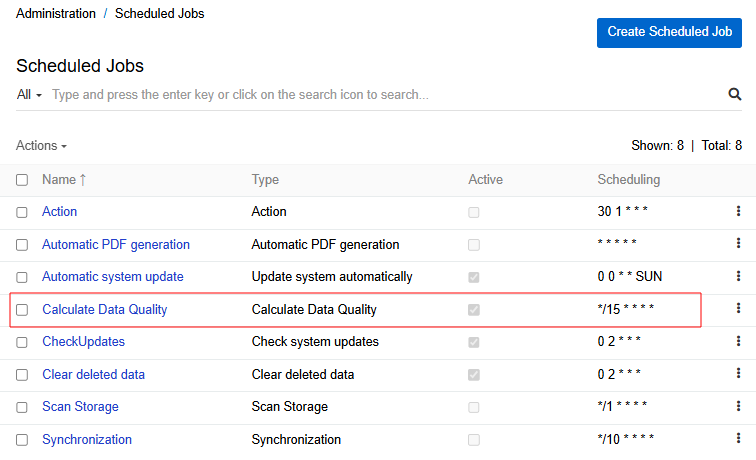Image resolution: width=756 pixels, height=460 pixels.
Task: Select the Calculate Data Quality row checkbox
Action: pyautogui.click(x=22, y=310)
